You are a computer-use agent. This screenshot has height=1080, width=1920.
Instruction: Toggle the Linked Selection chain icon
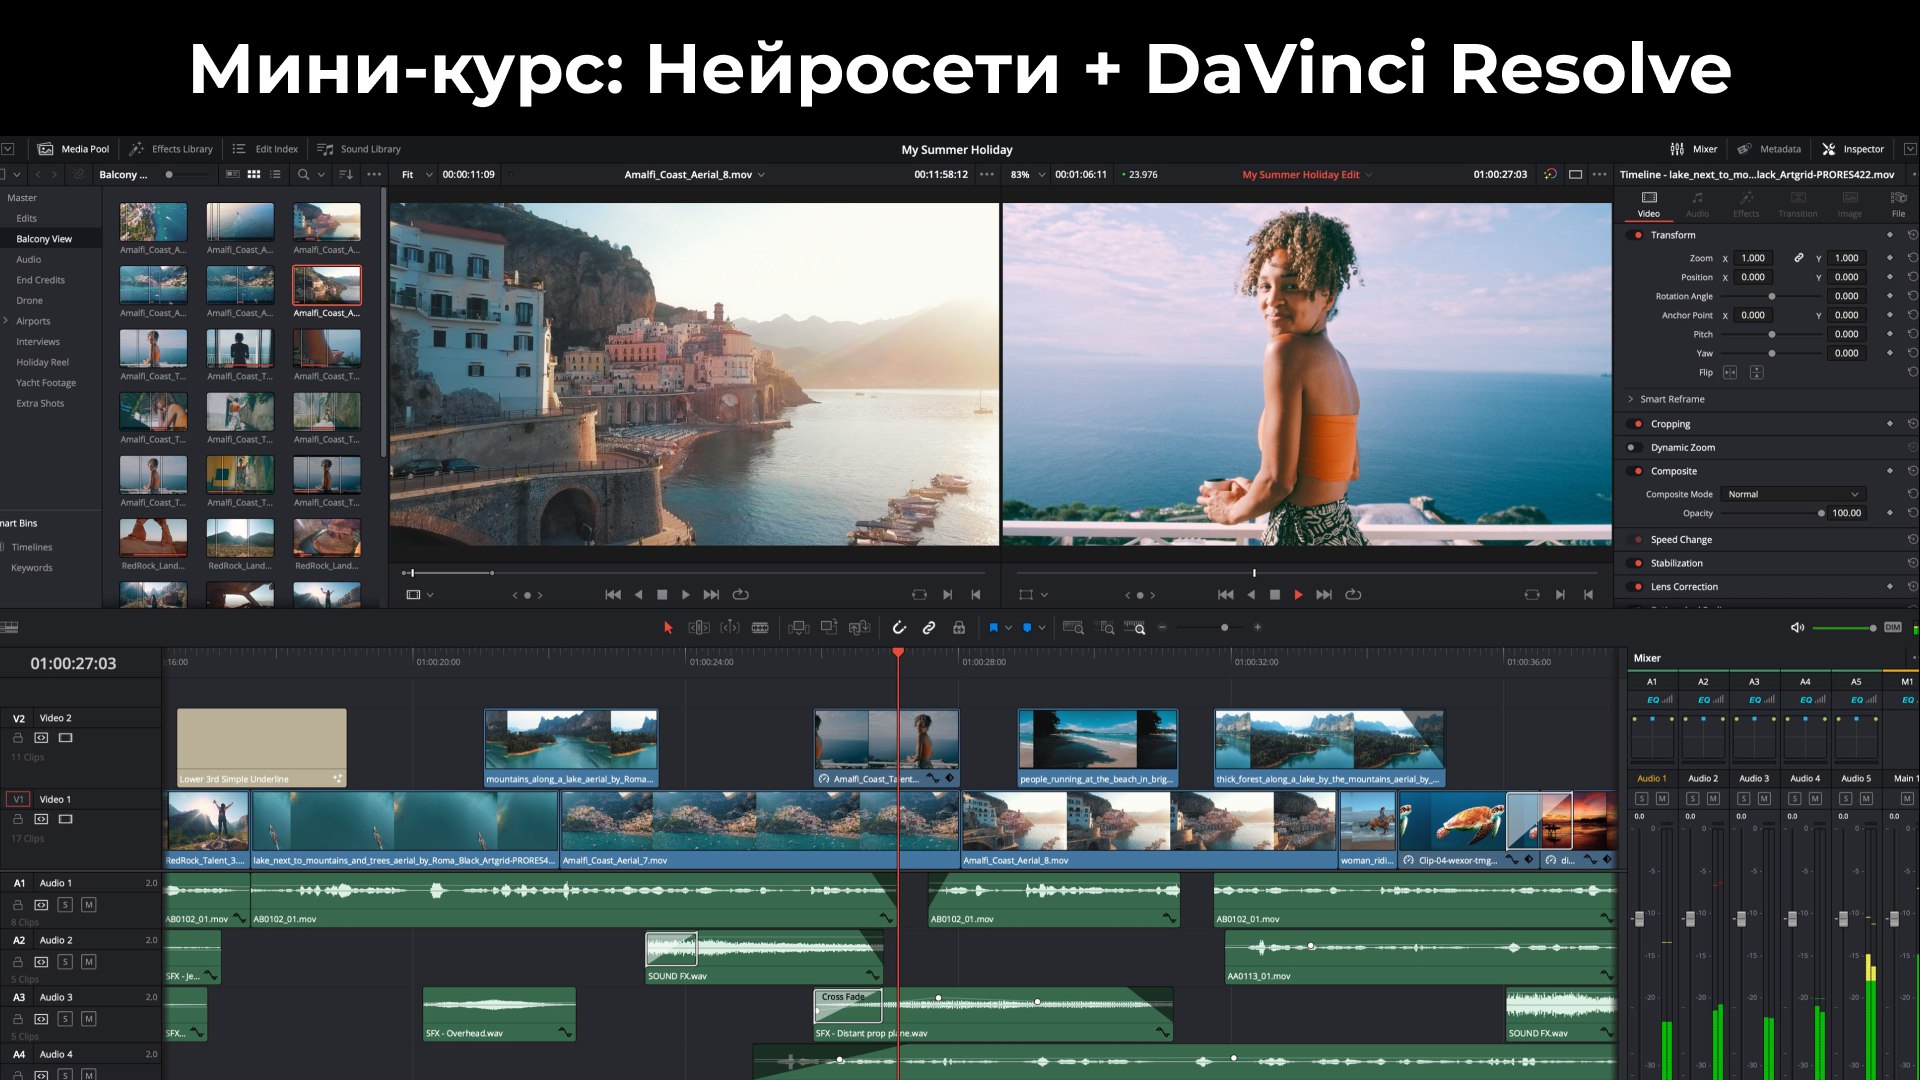tap(929, 628)
